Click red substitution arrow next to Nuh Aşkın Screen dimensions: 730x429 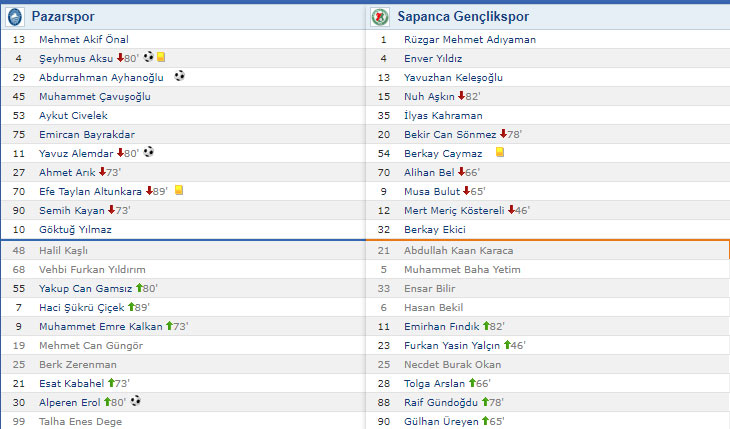[x=462, y=96]
